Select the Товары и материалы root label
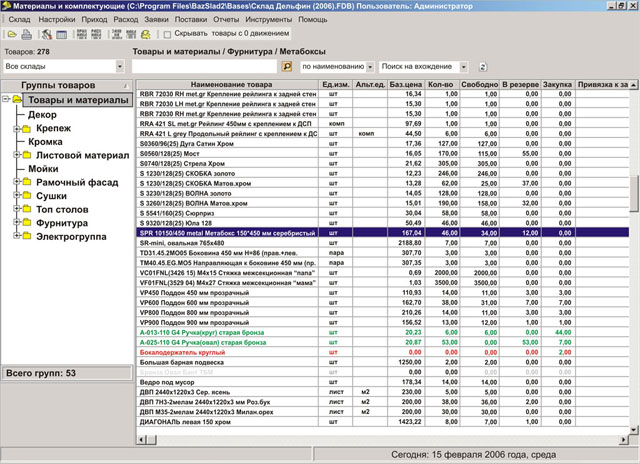Image resolution: width=640 pixels, height=464 pixels. click(78, 100)
